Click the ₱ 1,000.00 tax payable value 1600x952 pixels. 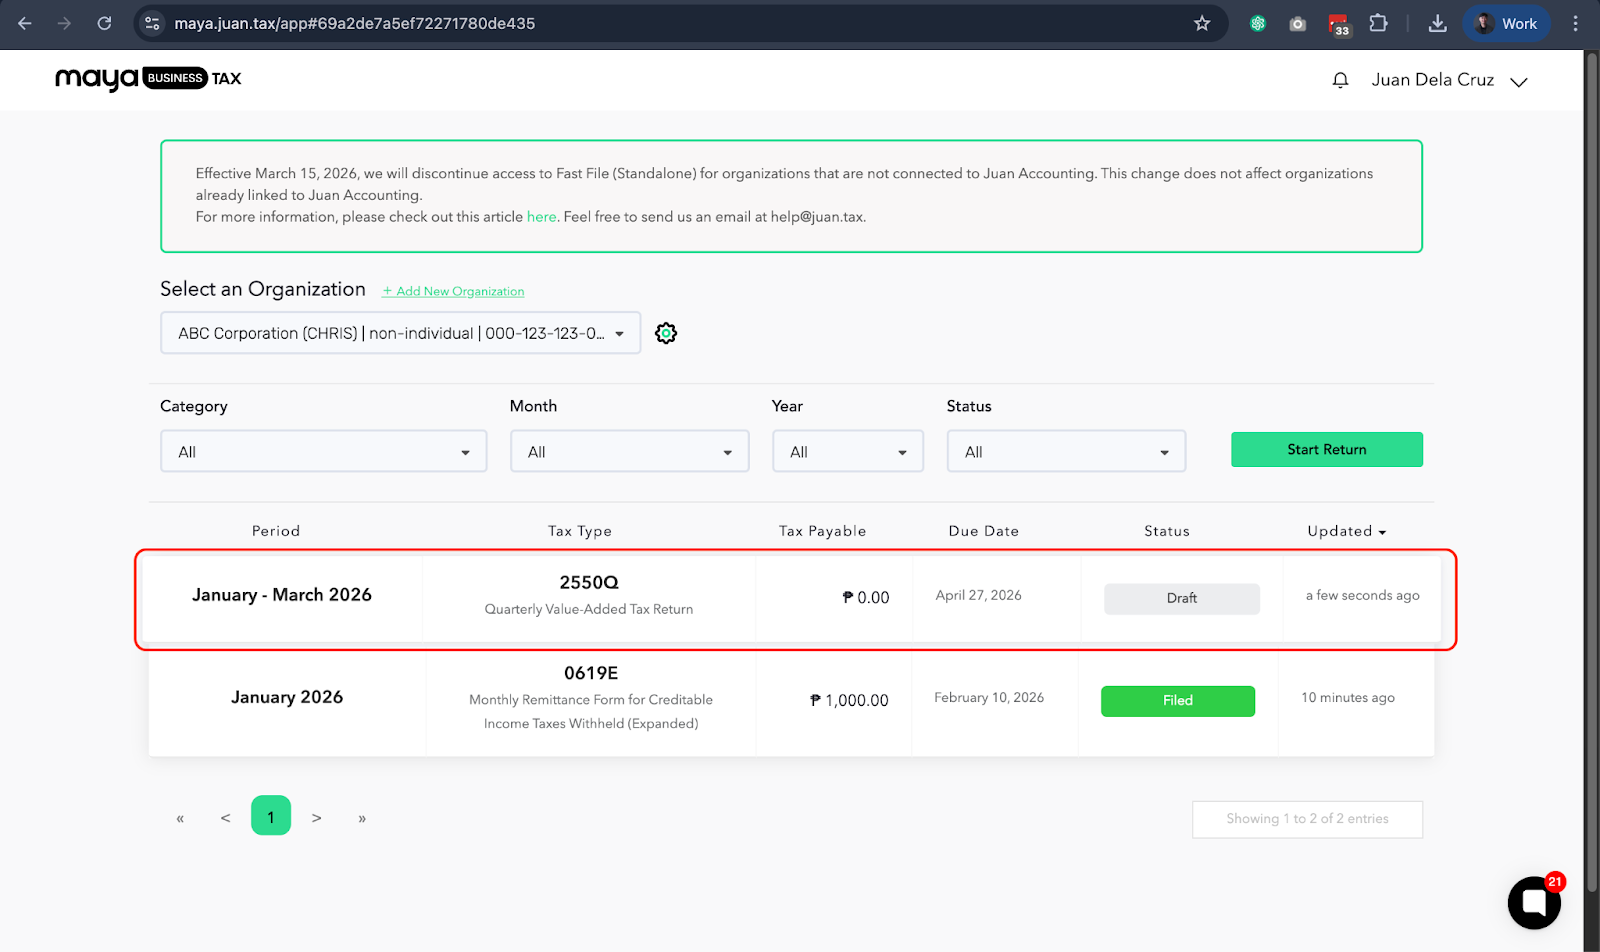click(849, 700)
